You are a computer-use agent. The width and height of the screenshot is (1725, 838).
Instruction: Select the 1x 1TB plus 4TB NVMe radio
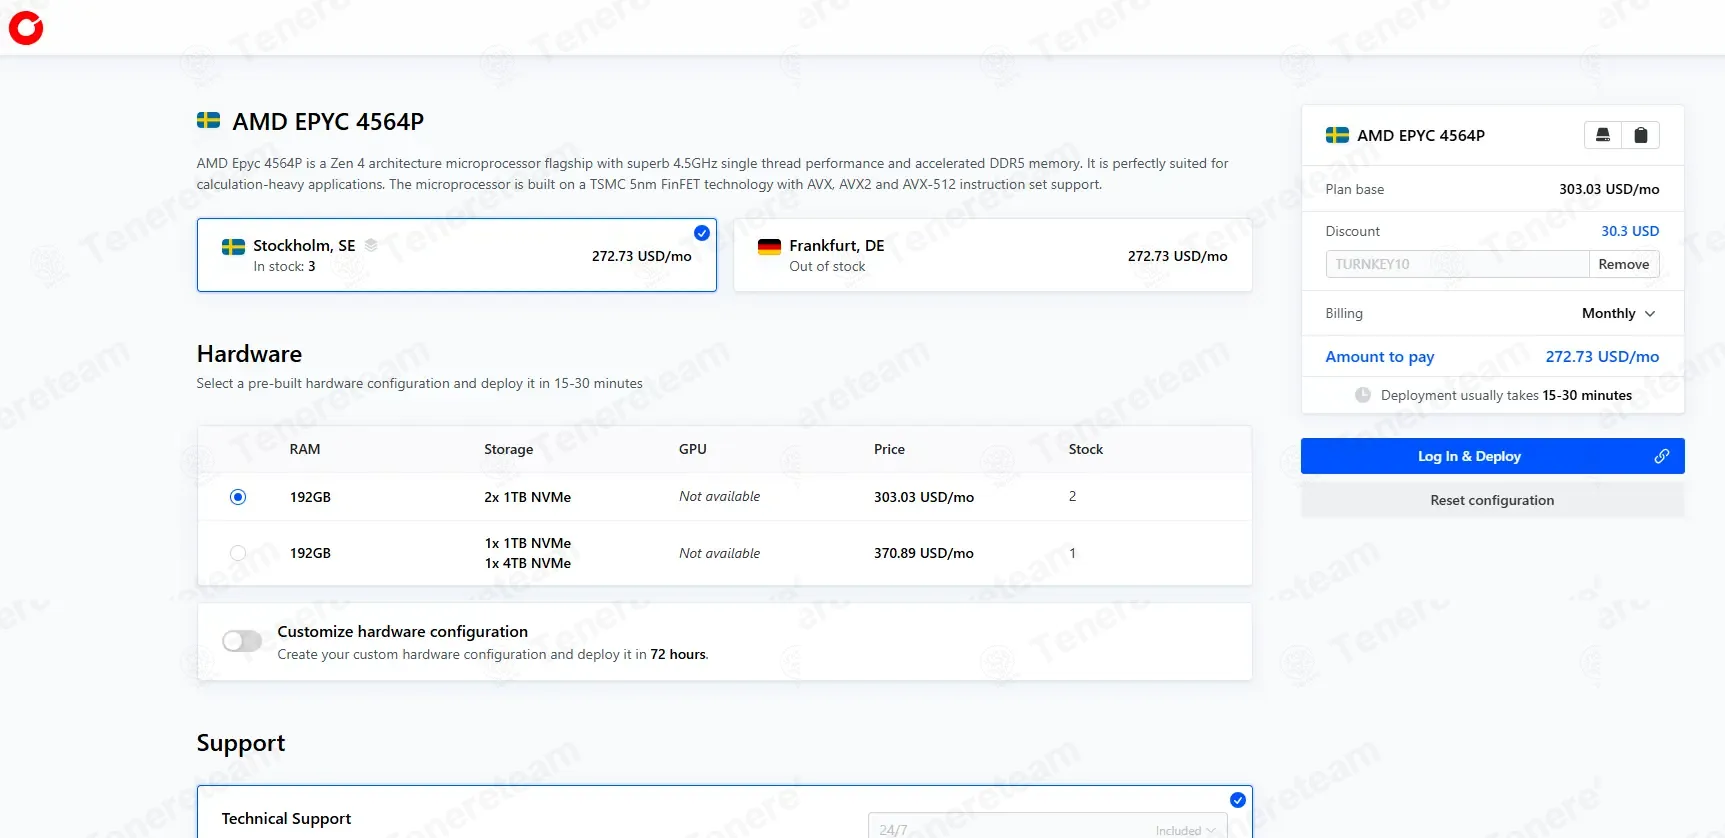tap(238, 553)
